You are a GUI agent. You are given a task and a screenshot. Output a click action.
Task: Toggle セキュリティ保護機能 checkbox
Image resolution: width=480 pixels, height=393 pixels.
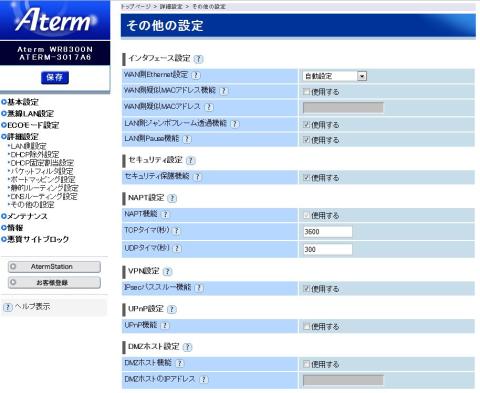[306, 177]
